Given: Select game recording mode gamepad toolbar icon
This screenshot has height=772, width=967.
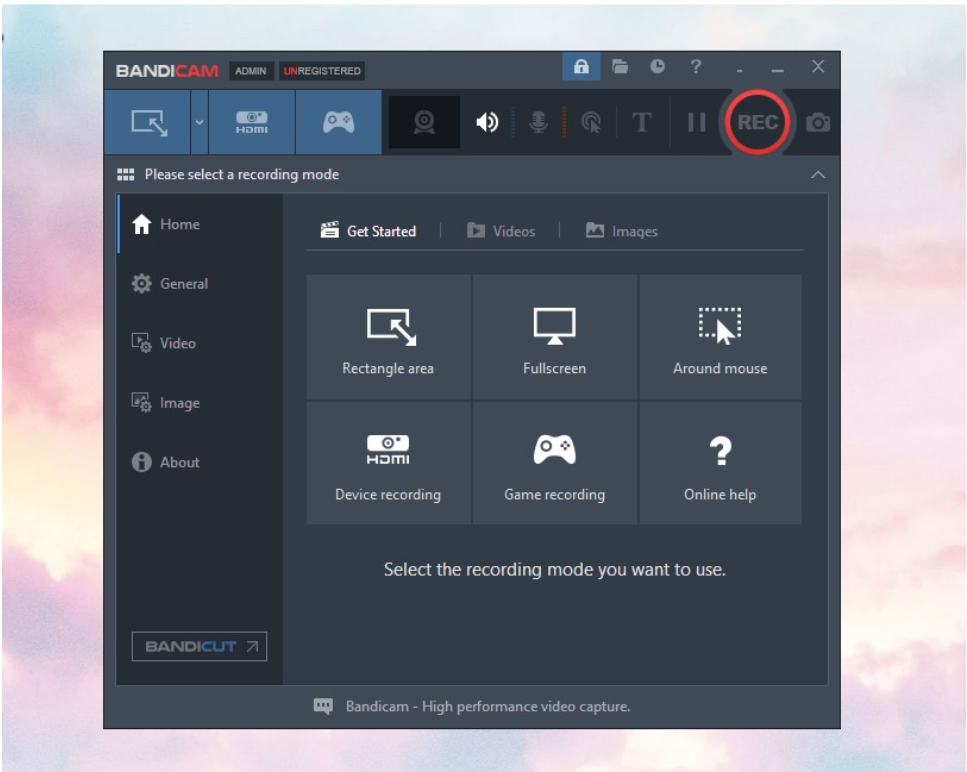Looking at the screenshot, I should coord(339,122).
